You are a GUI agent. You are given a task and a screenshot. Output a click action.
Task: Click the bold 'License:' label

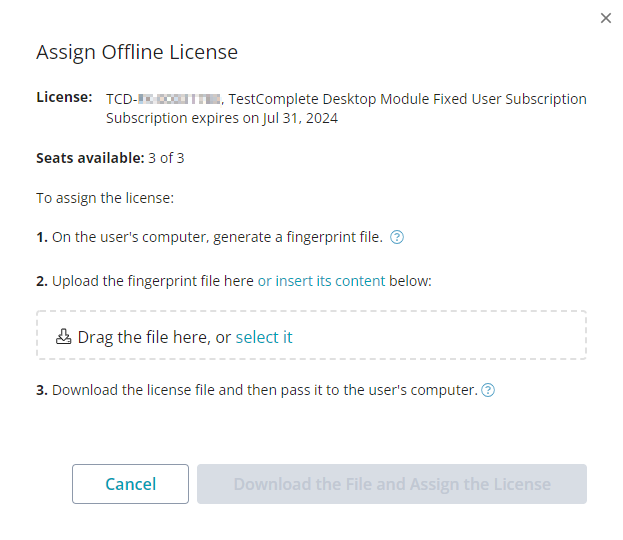(x=64, y=98)
